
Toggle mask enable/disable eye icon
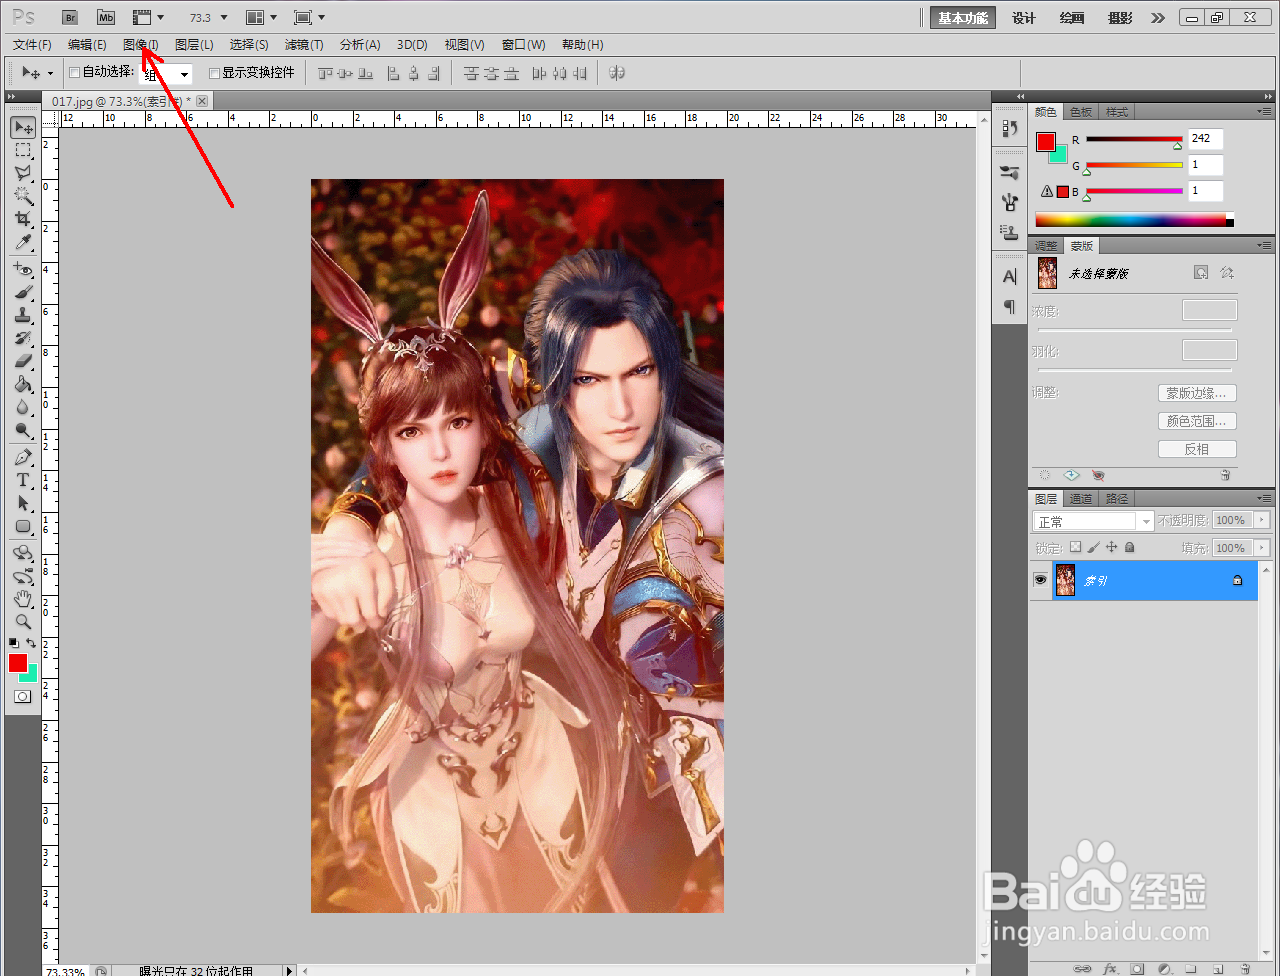(1098, 476)
